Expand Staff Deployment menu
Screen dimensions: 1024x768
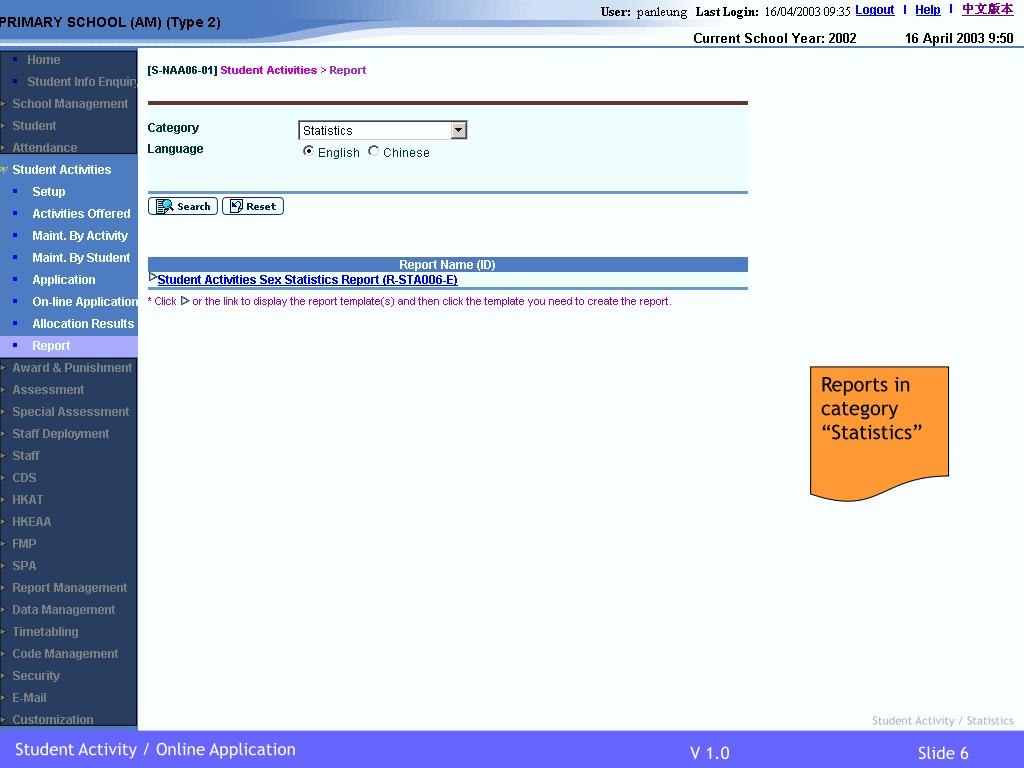point(61,434)
